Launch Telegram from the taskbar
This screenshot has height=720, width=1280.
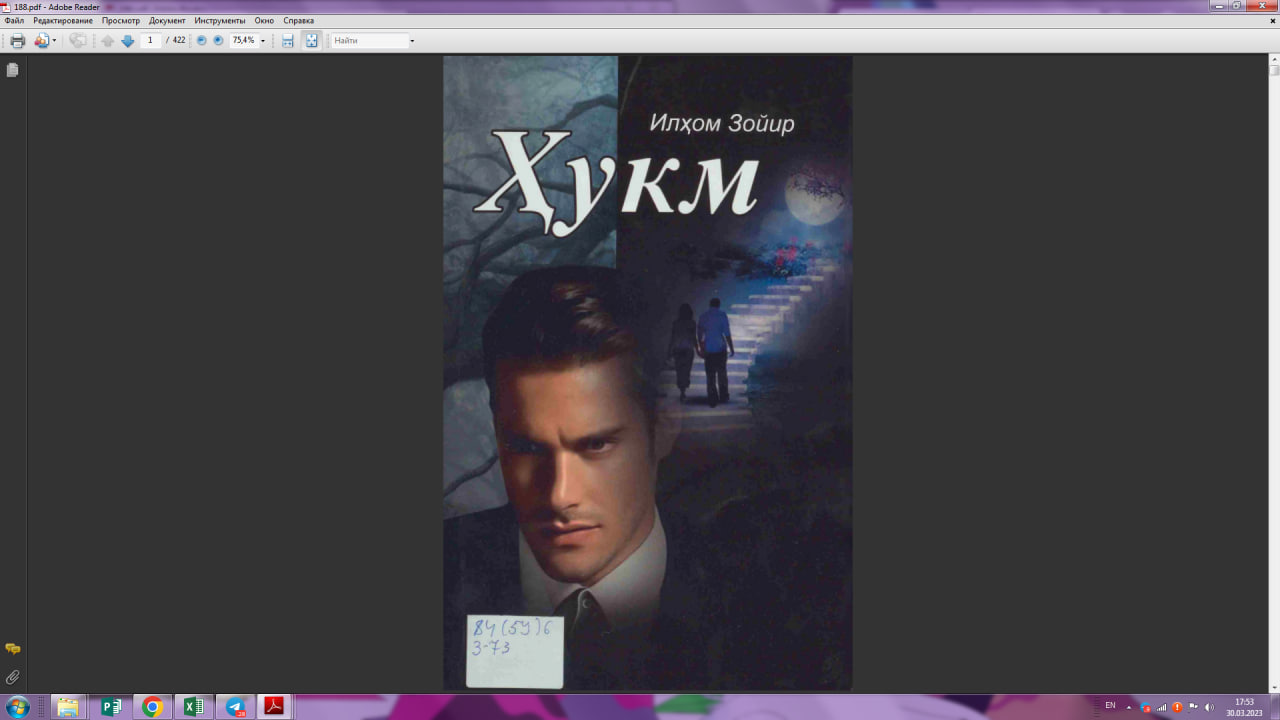235,706
